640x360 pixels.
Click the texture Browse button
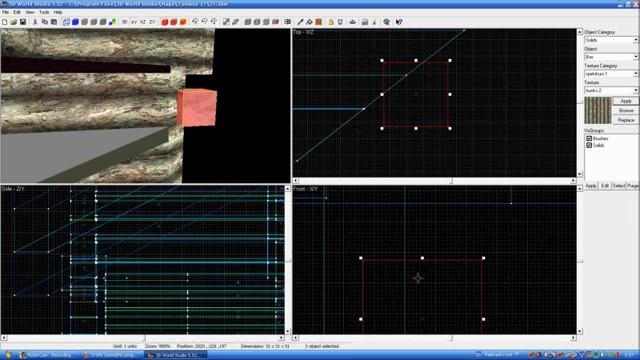[x=626, y=111]
